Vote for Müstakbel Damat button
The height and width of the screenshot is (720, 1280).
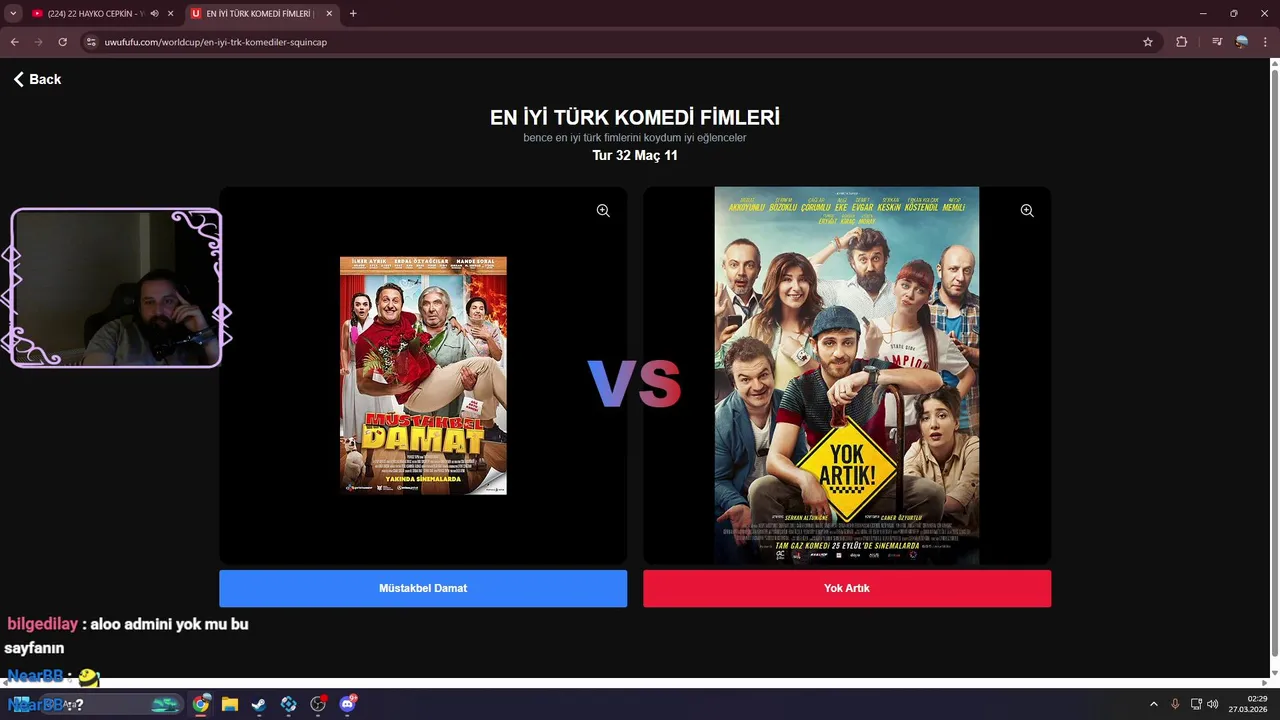[423, 588]
